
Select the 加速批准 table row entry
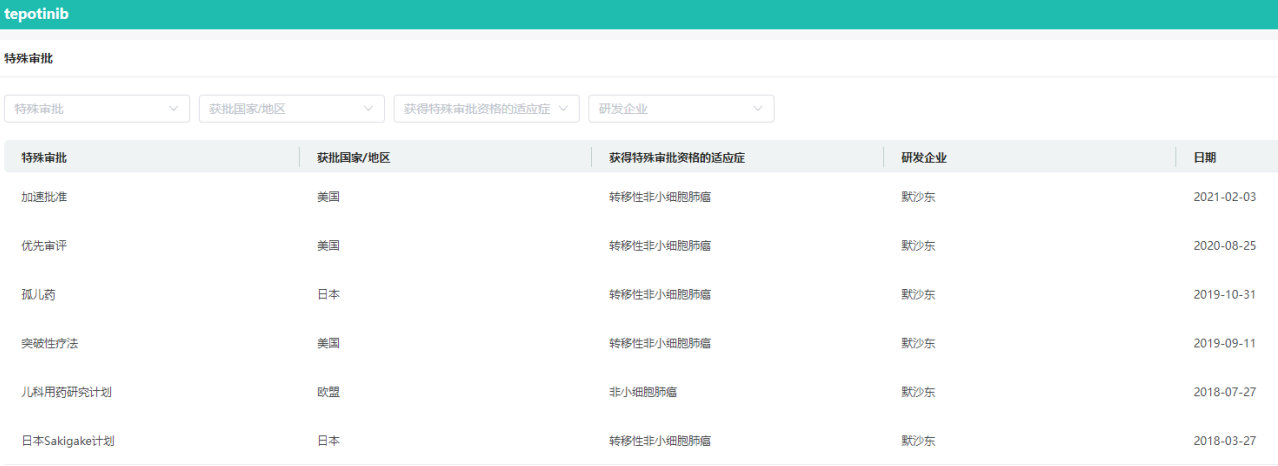click(x=45, y=197)
